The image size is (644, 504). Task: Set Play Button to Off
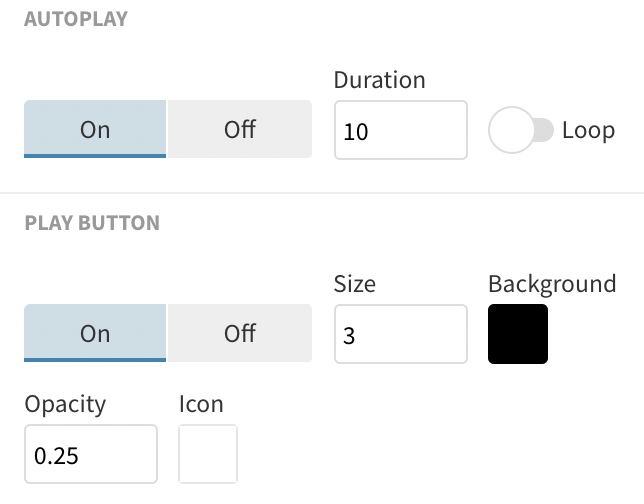(239, 333)
